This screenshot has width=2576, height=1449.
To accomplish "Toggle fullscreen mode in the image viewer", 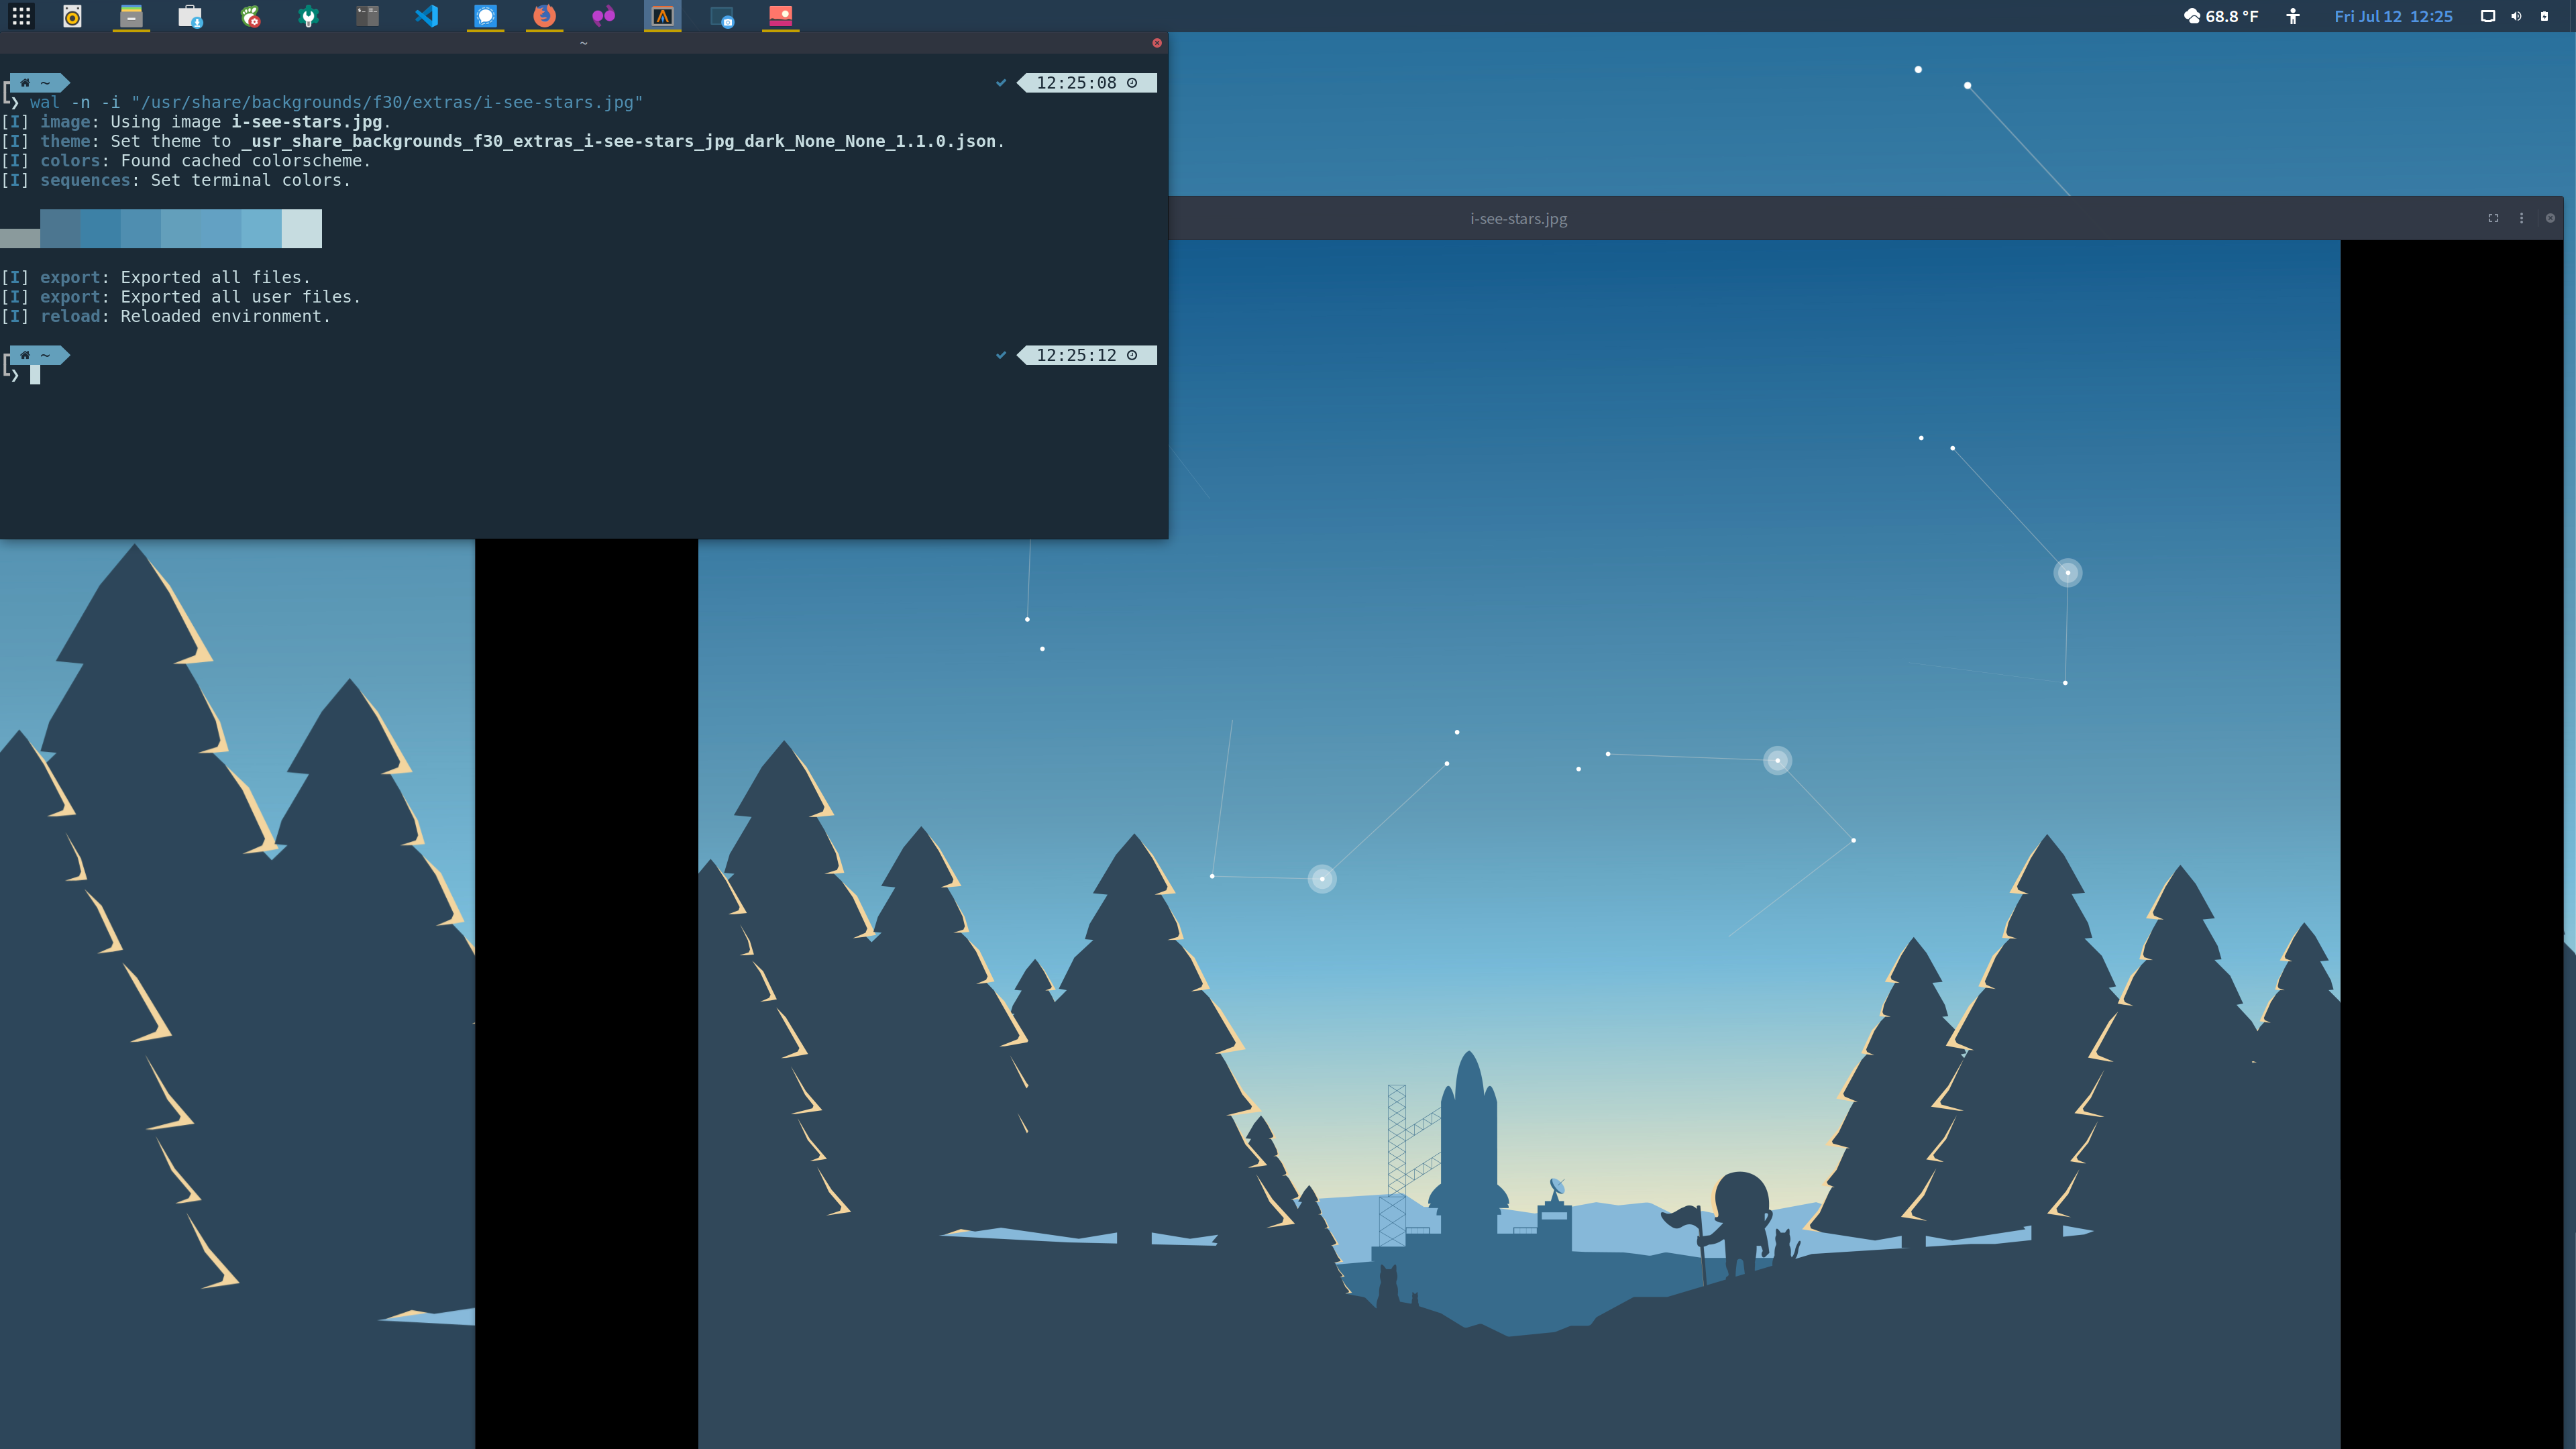I will pyautogui.click(x=2493, y=218).
